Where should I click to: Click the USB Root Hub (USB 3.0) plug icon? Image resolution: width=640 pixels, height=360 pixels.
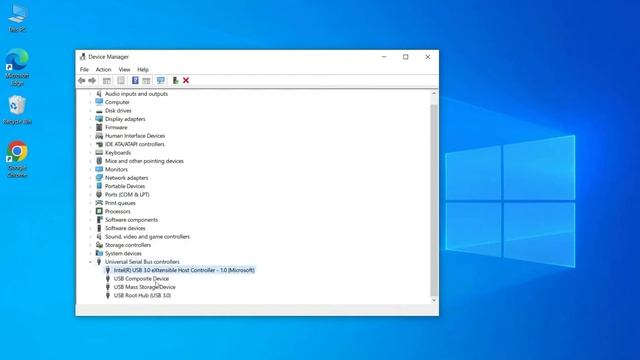click(108, 295)
